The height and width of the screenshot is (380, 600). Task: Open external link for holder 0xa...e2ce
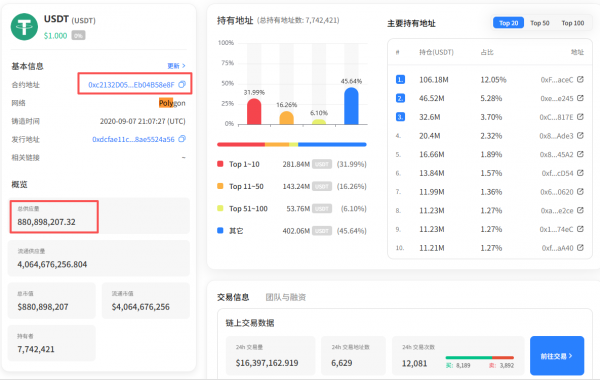point(580,210)
